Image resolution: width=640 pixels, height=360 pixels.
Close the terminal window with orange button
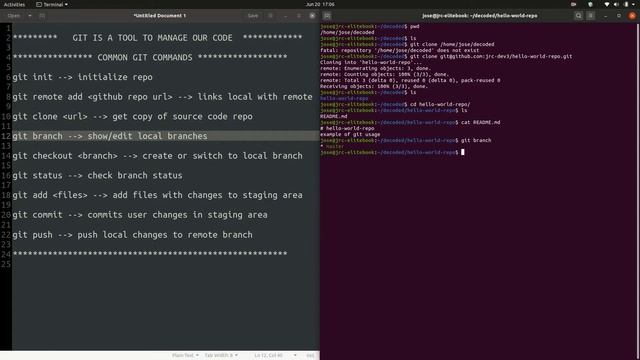click(632, 16)
